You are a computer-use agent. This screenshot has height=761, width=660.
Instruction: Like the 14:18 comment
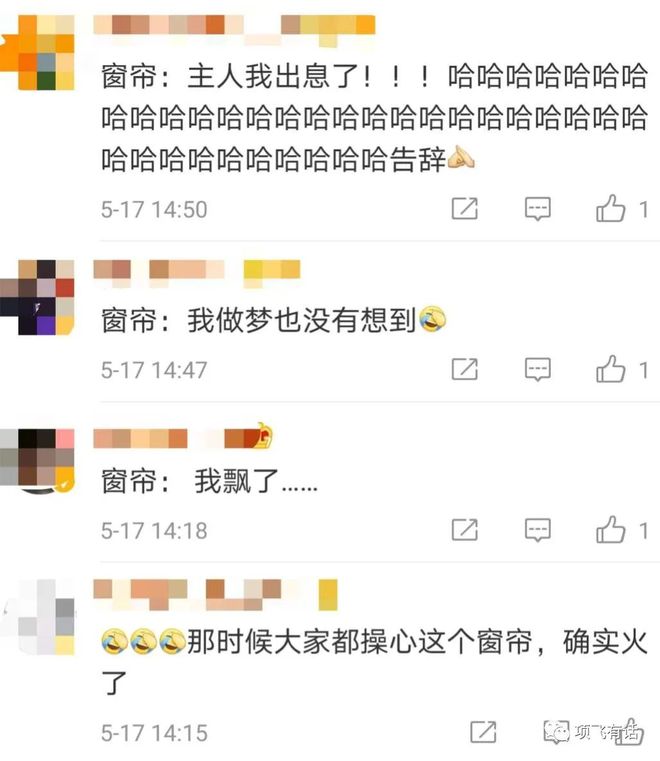pos(610,529)
